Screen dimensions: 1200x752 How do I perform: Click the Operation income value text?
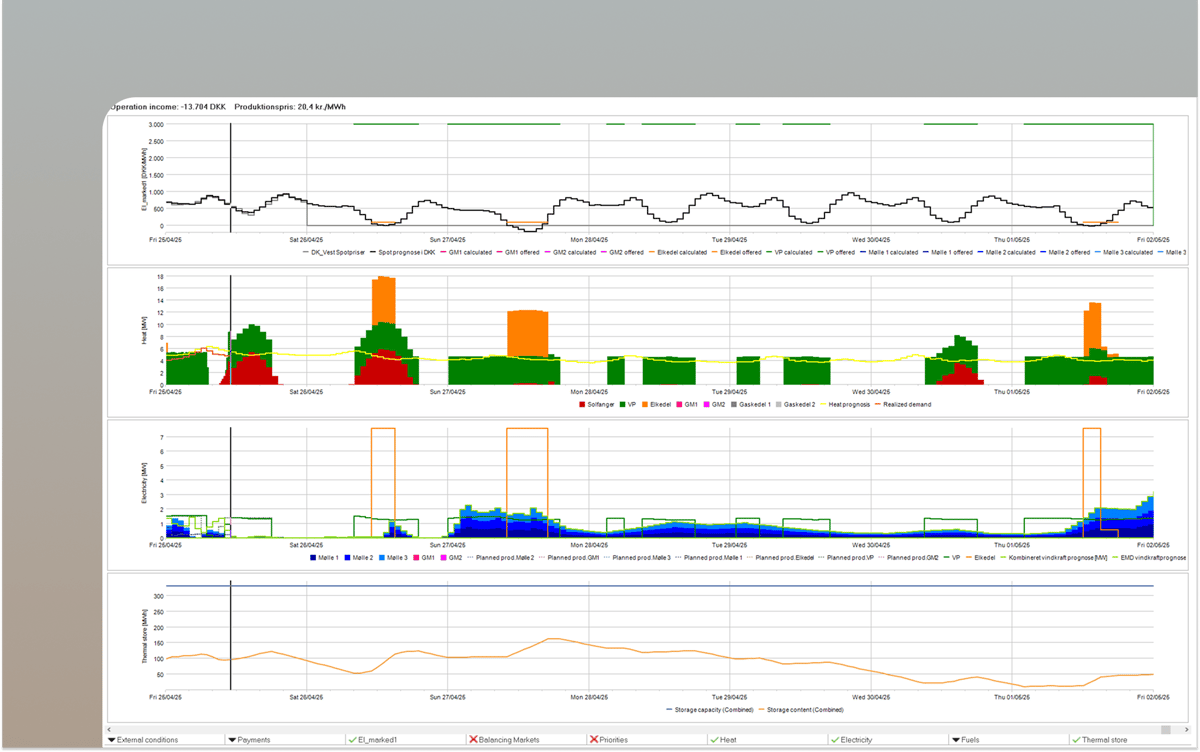[x=168, y=105]
